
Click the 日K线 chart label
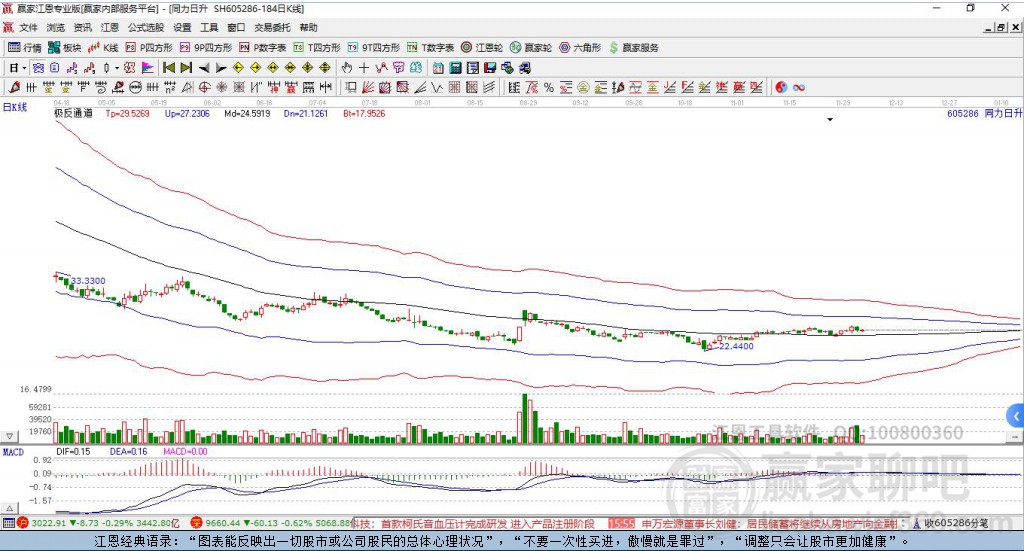click(14, 107)
